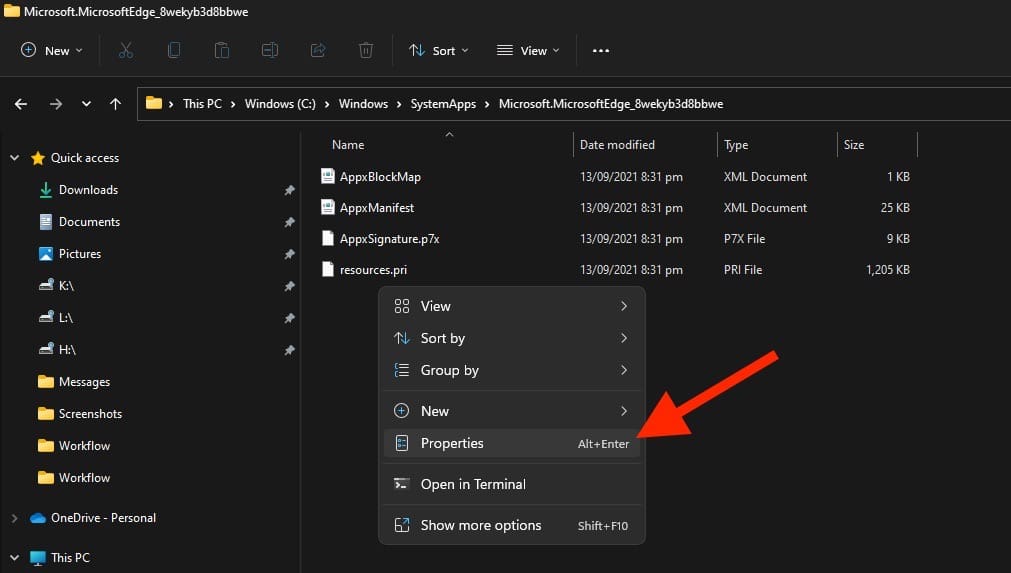Select Properties in context menu

[511, 443]
